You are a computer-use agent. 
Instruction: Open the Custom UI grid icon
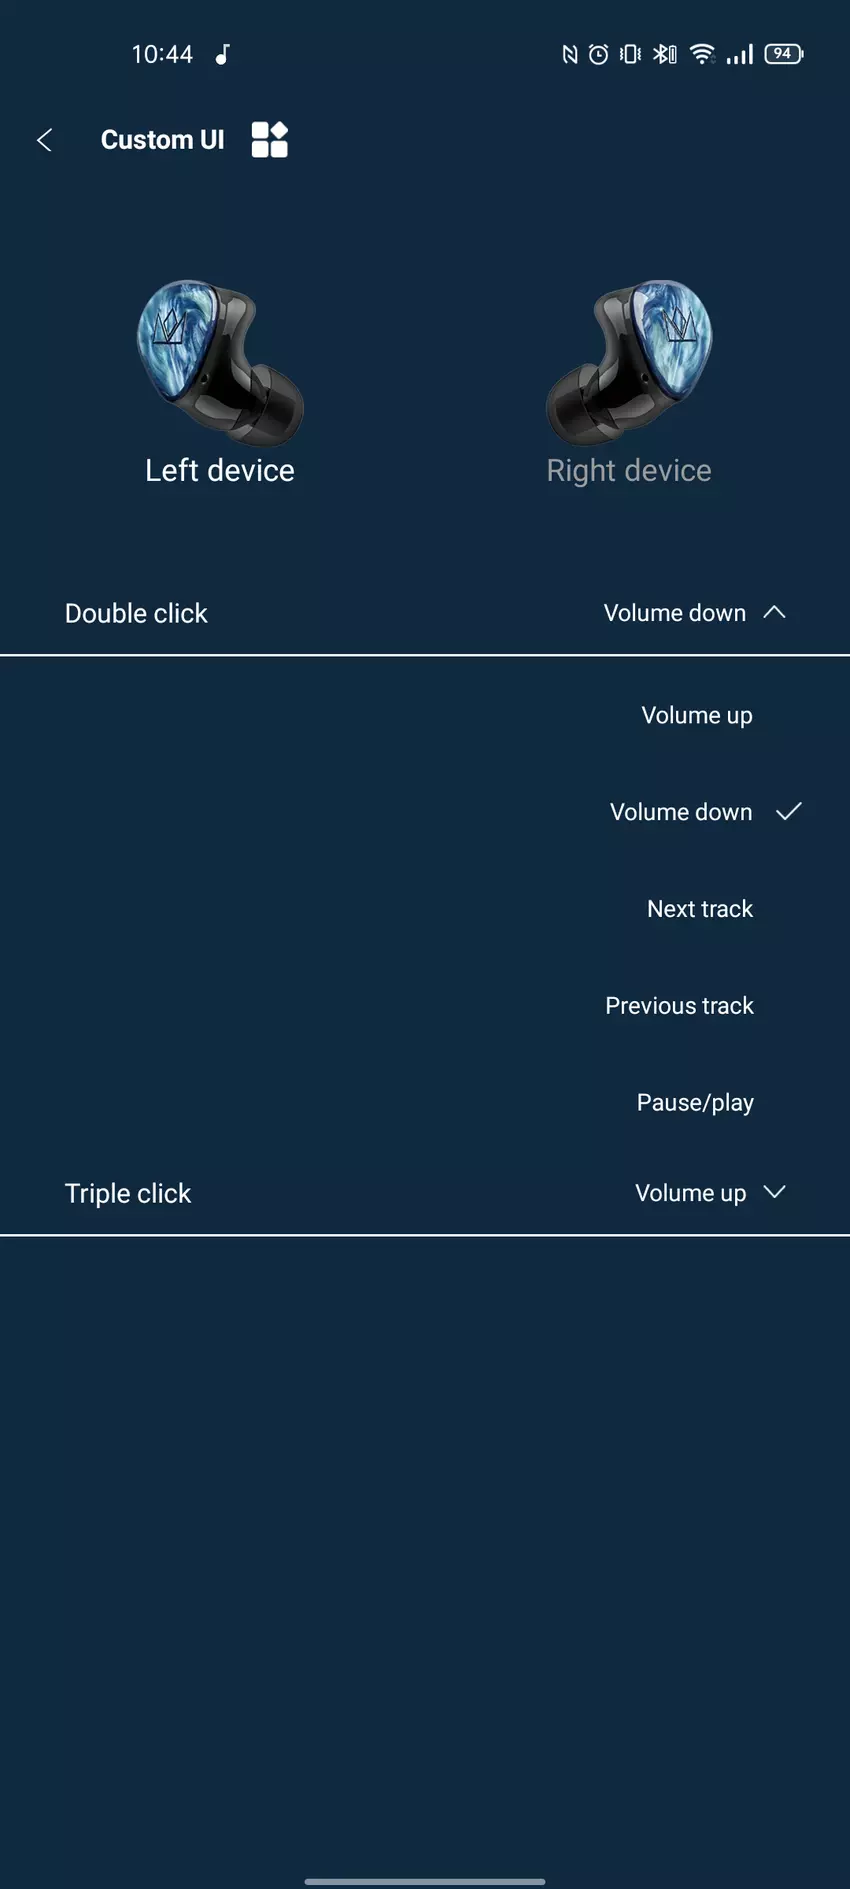(269, 140)
